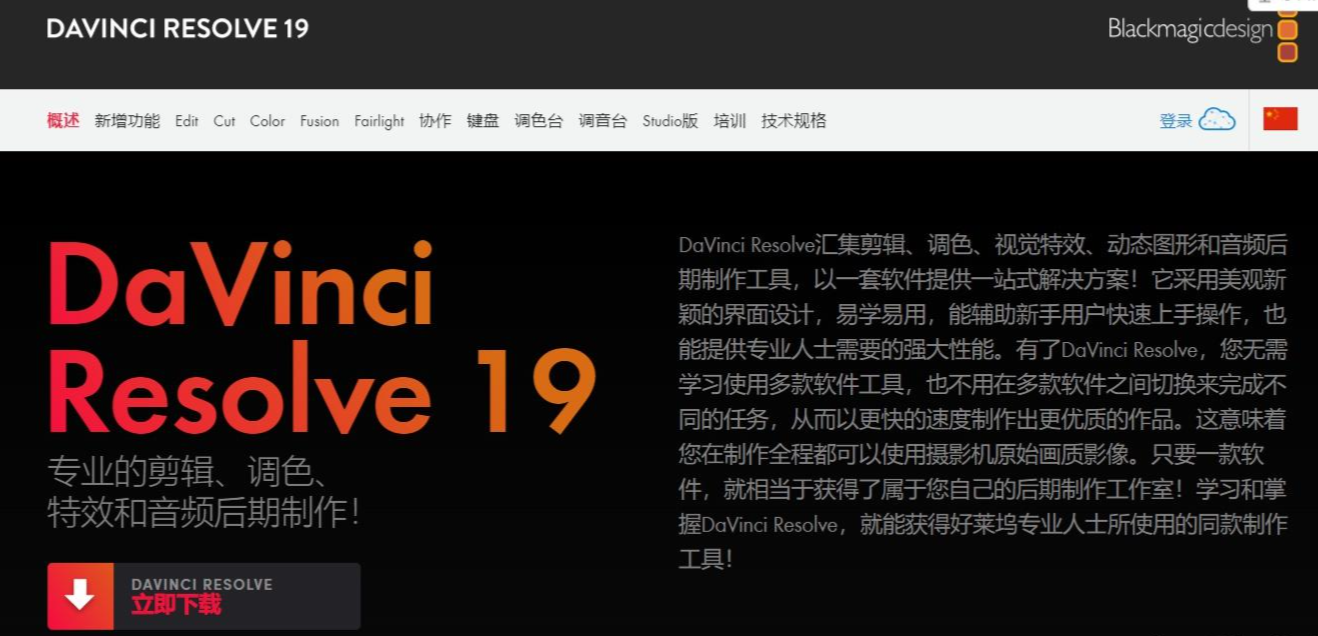
Task: Open the Fairlight tab
Action: (x=379, y=121)
